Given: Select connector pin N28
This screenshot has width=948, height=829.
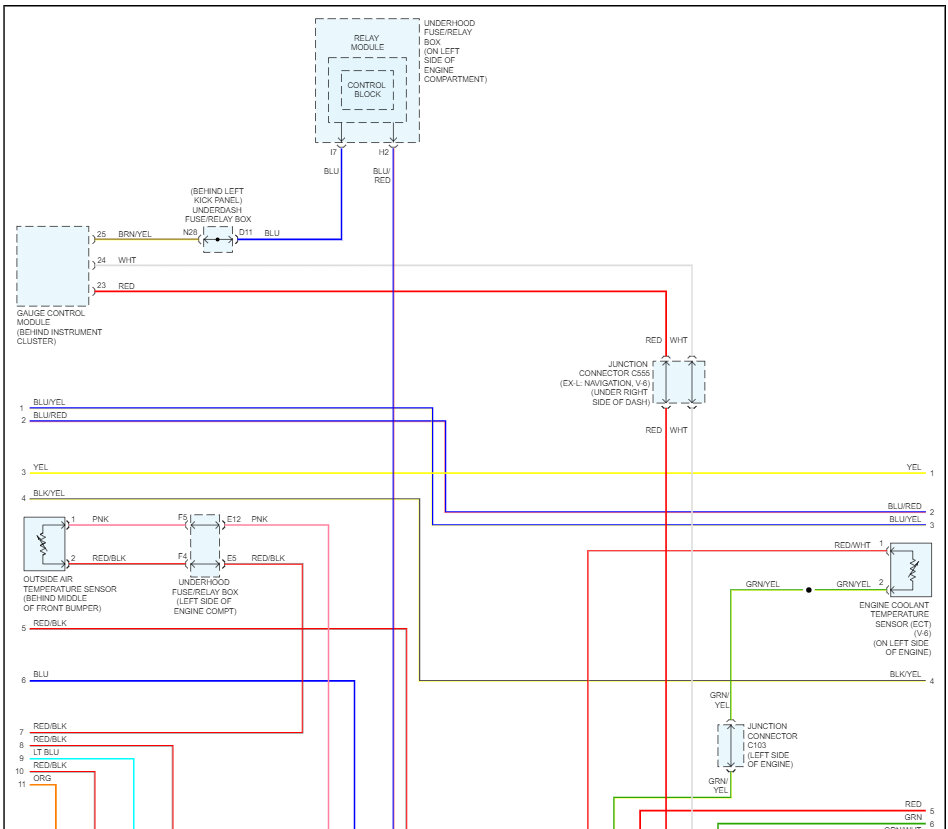Looking at the screenshot, I should [x=190, y=232].
